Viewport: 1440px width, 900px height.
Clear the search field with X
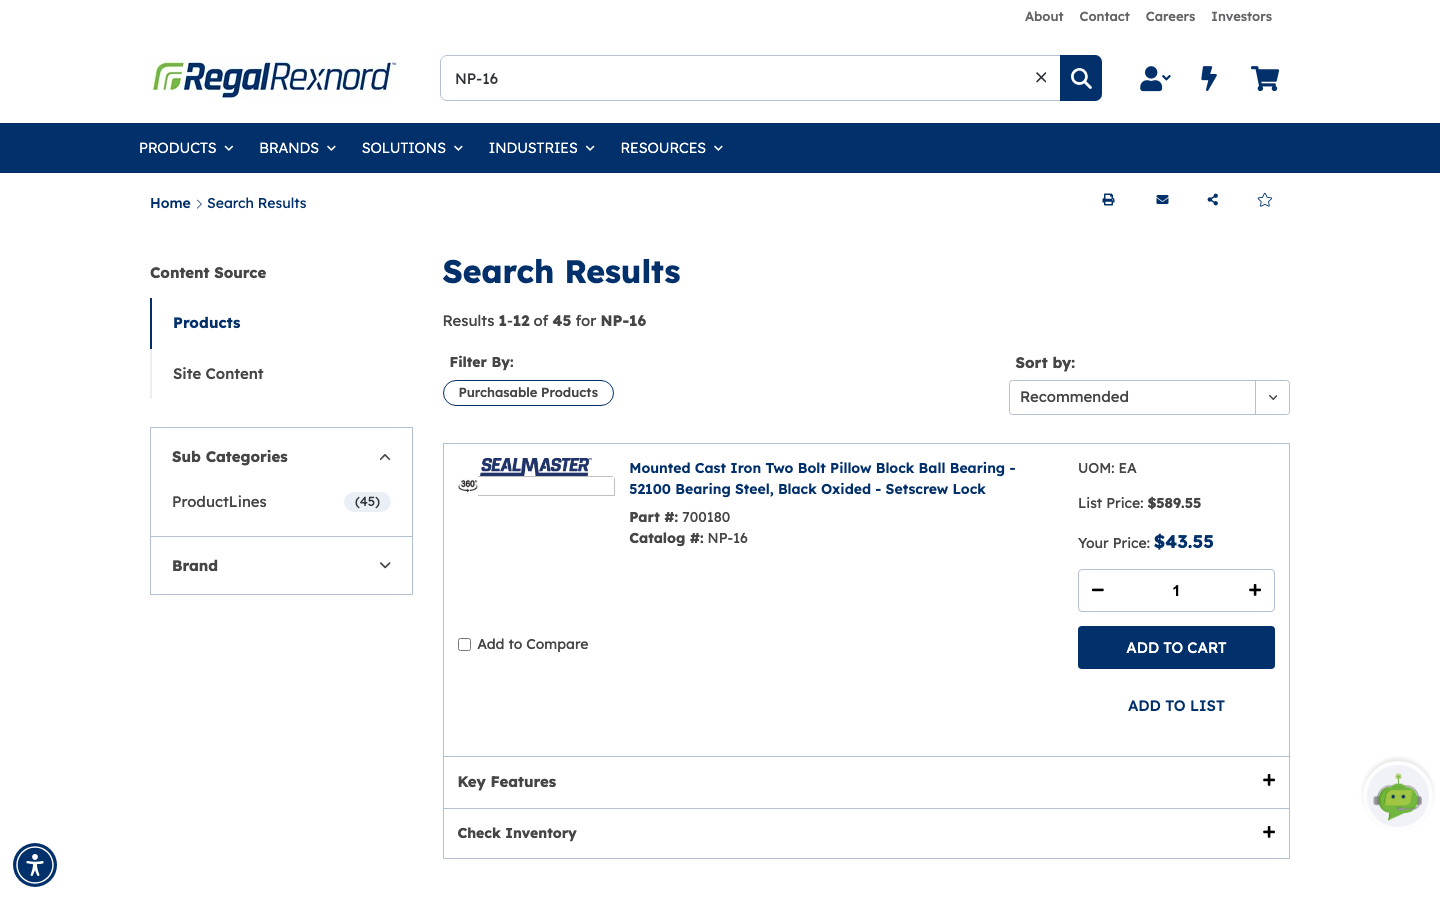pyautogui.click(x=1041, y=78)
